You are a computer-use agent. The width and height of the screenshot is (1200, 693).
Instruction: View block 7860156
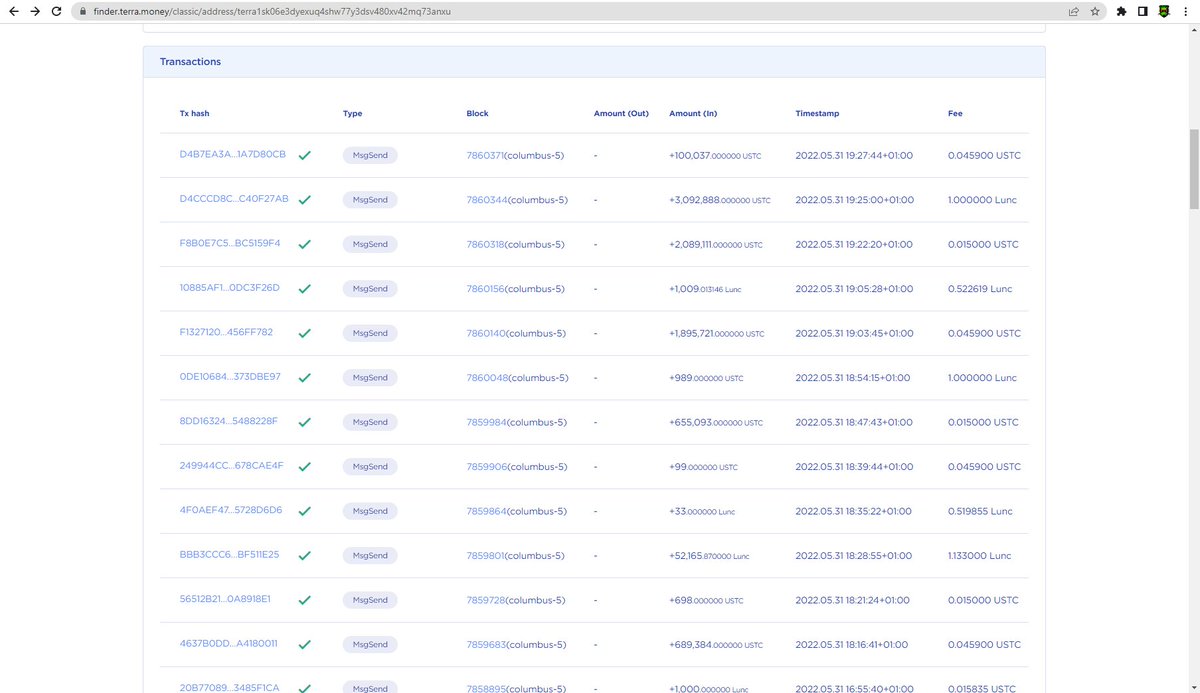point(485,288)
